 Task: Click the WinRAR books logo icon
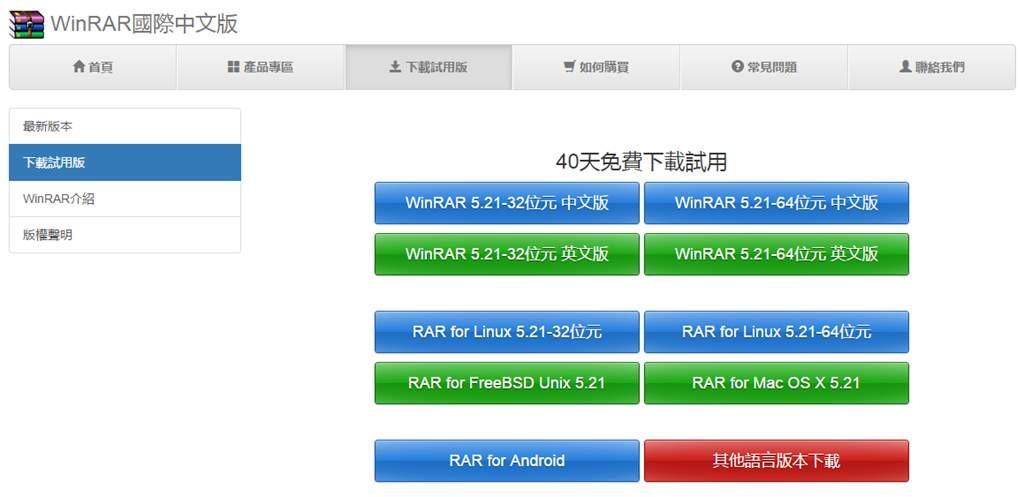point(27,24)
